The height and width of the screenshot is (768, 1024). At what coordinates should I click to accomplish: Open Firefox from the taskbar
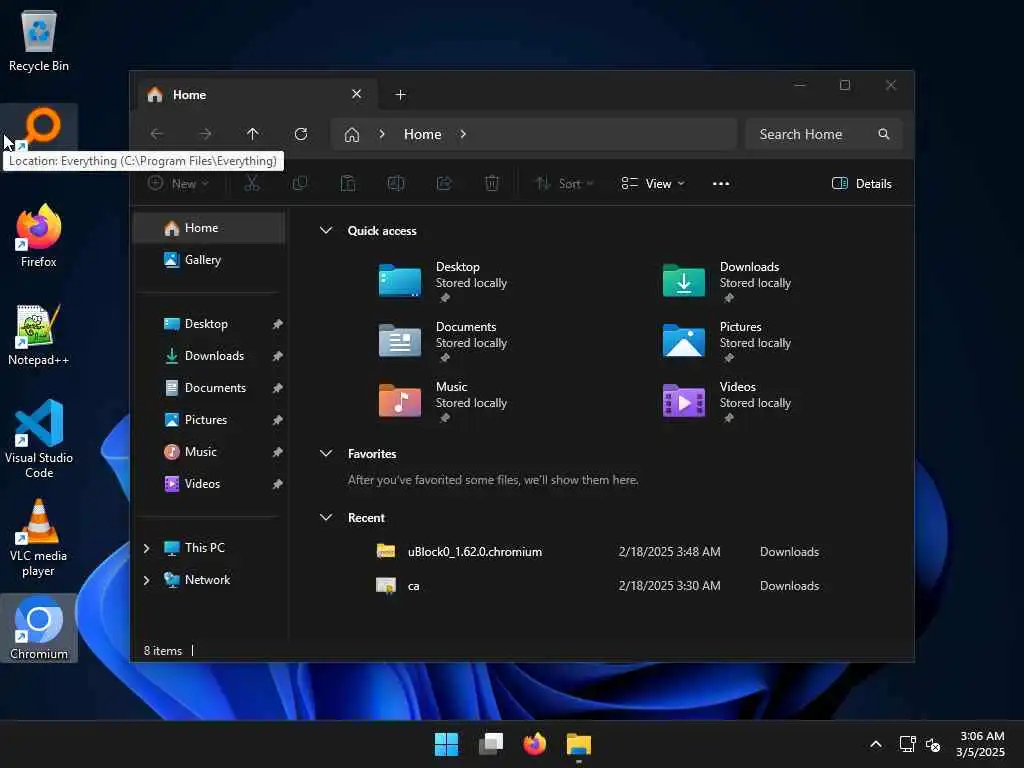(x=535, y=744)
